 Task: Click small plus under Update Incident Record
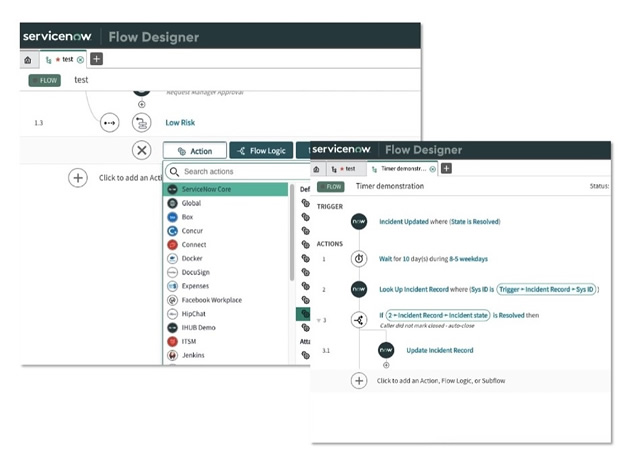386,365
